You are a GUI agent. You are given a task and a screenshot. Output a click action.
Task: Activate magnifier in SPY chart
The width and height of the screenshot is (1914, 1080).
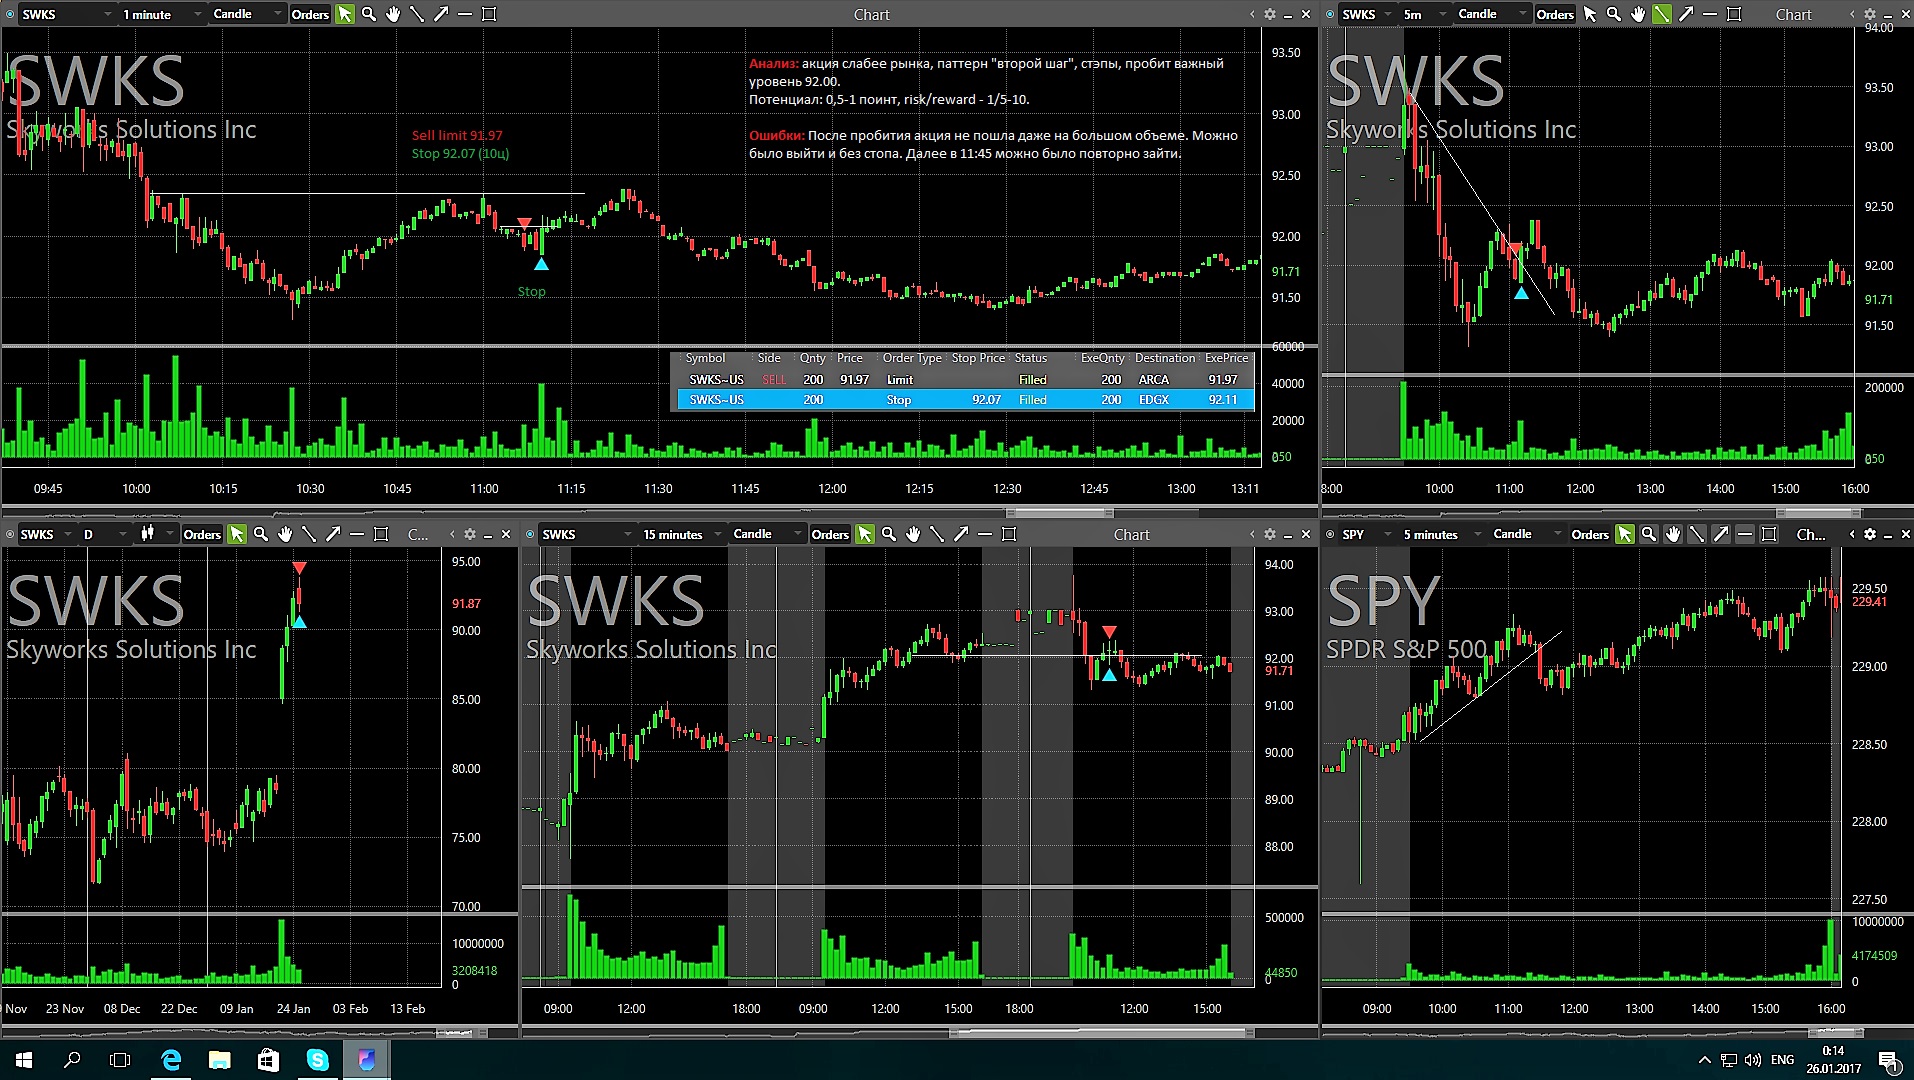(1649, 534)
